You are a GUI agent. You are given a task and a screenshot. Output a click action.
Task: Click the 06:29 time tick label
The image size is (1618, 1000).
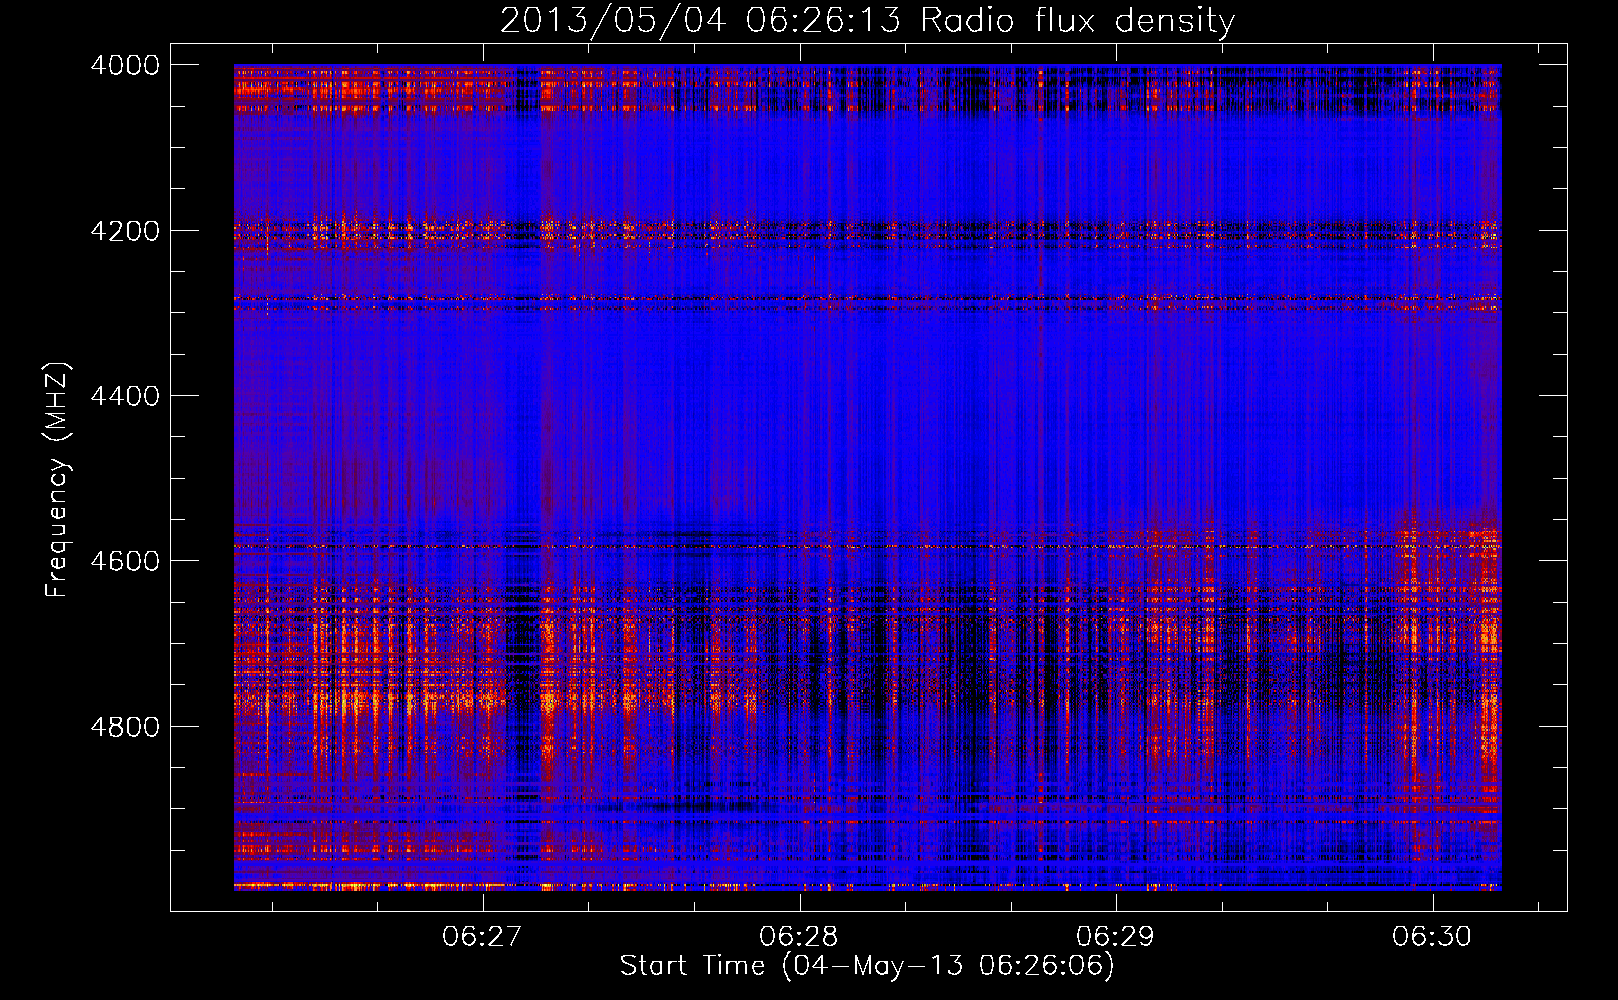pos(1115,936)
